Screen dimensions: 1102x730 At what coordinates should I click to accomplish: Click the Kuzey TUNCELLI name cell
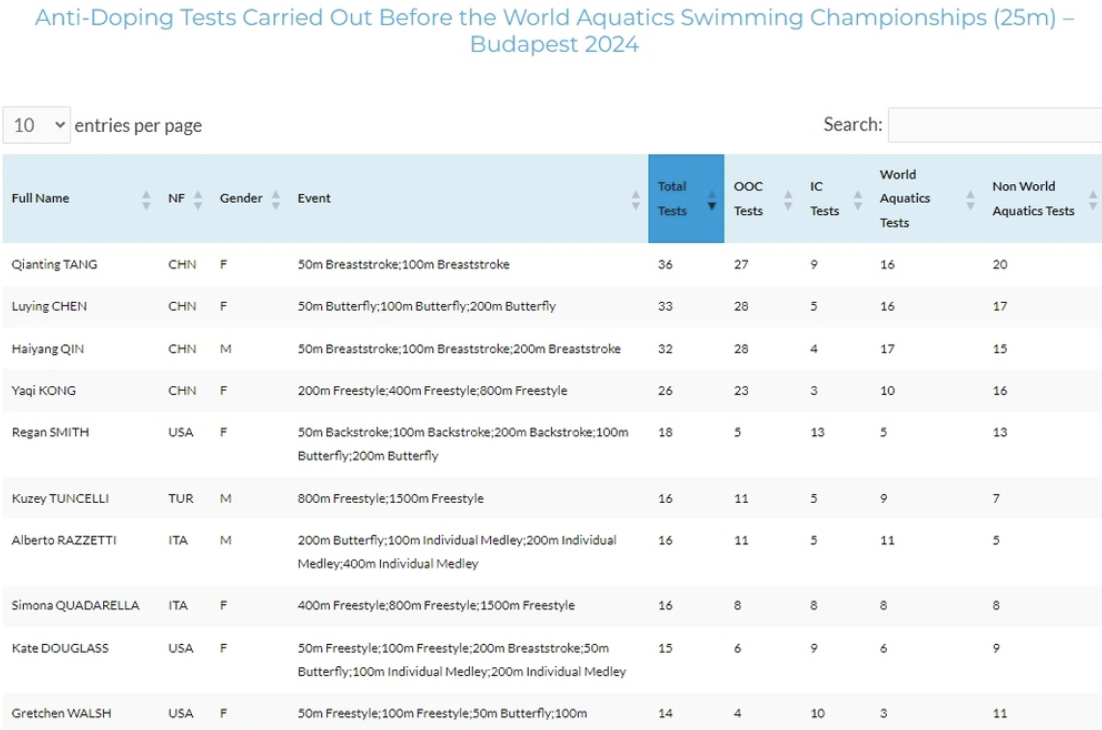point(59,498)
